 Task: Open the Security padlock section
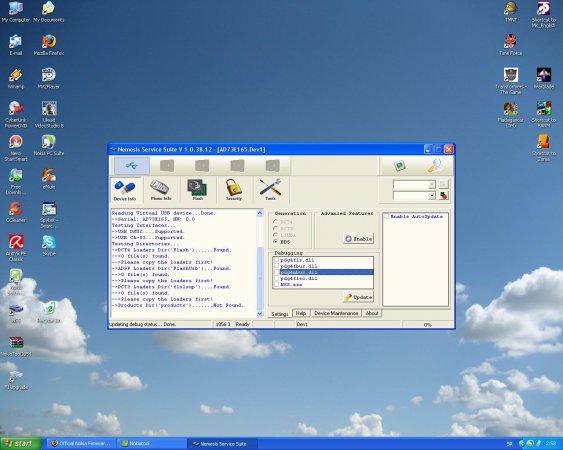pos(234,190)
